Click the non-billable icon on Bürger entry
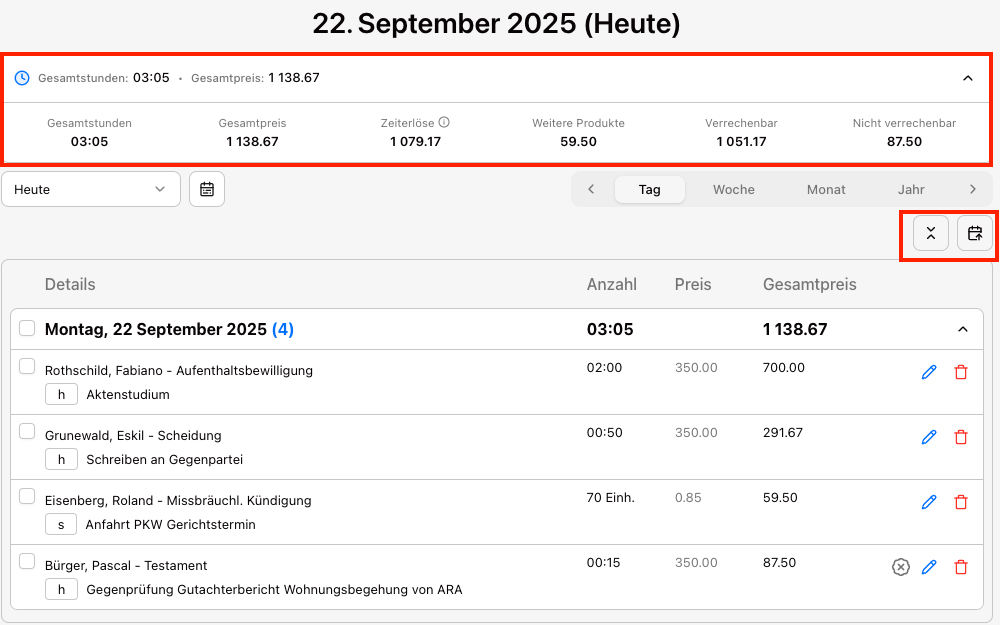This screenshot has height=625, width=1000. pyautogui.click(x=900, y=567)
